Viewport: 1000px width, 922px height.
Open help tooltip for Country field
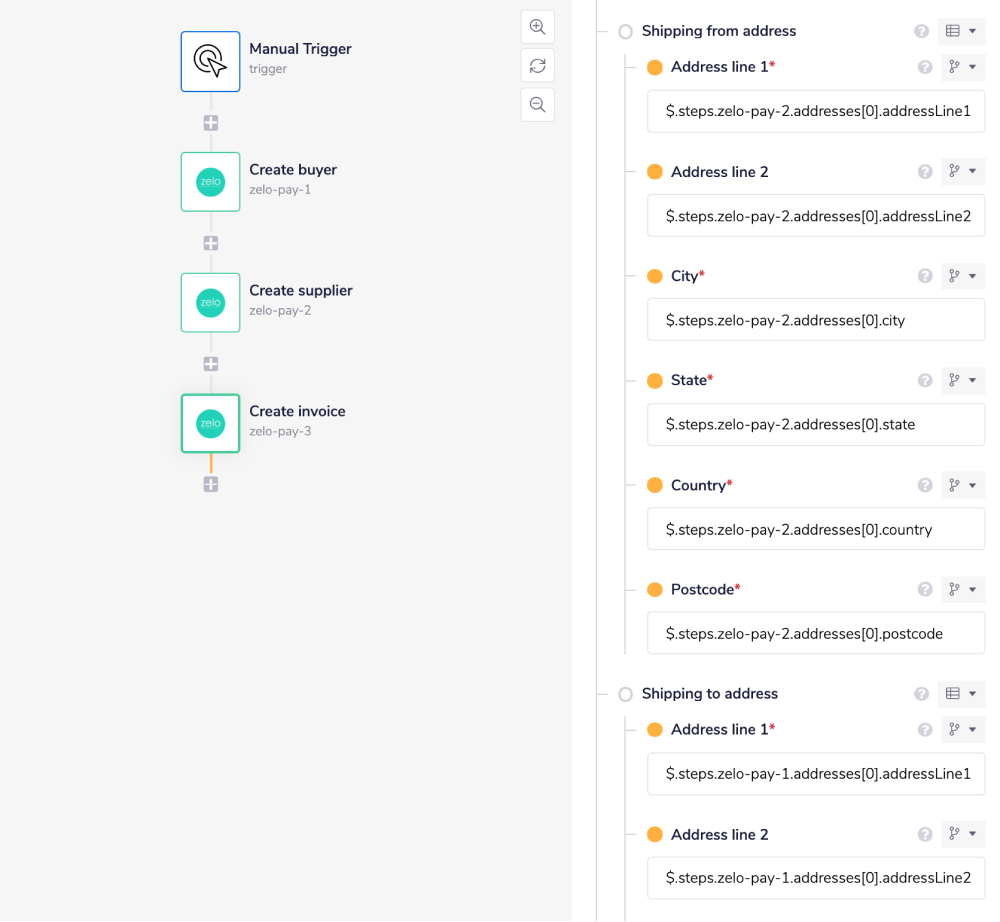coord(925,485)
